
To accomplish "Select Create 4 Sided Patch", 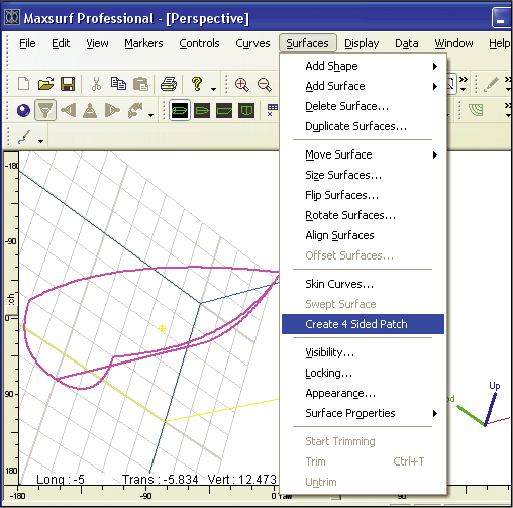I will 363,324.
